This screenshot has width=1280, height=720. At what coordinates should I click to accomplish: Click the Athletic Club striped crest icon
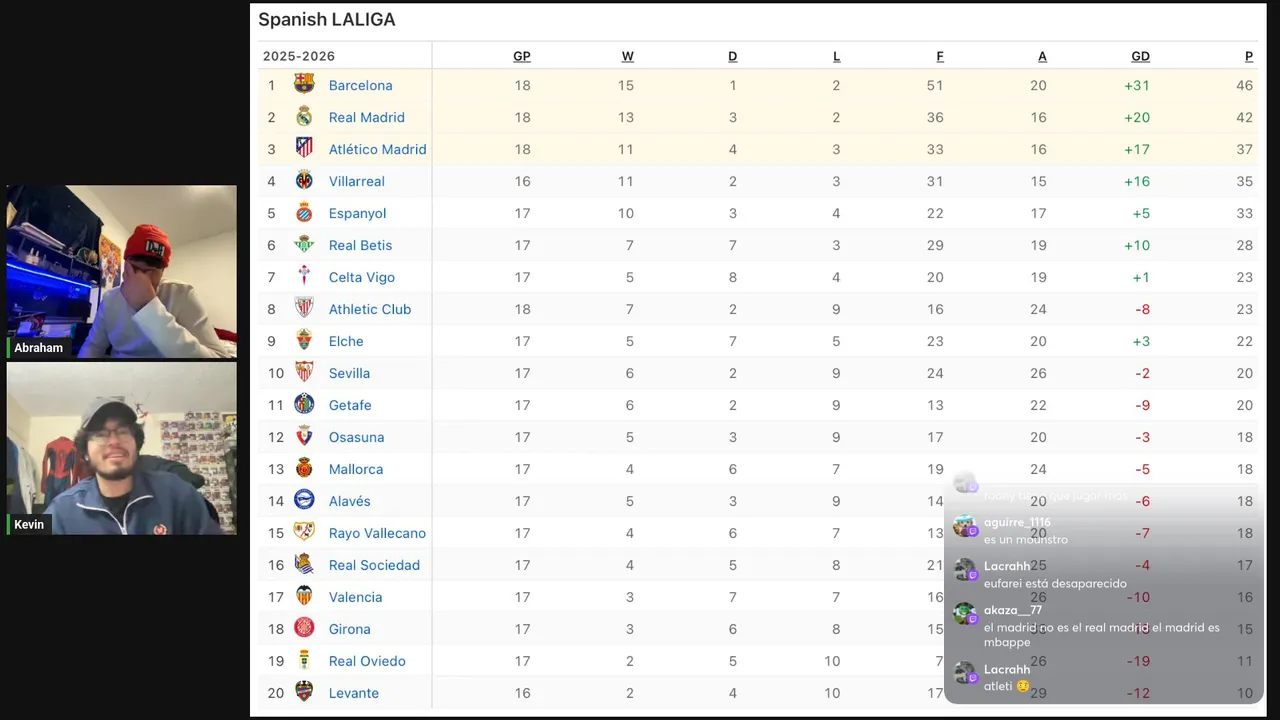304,309
